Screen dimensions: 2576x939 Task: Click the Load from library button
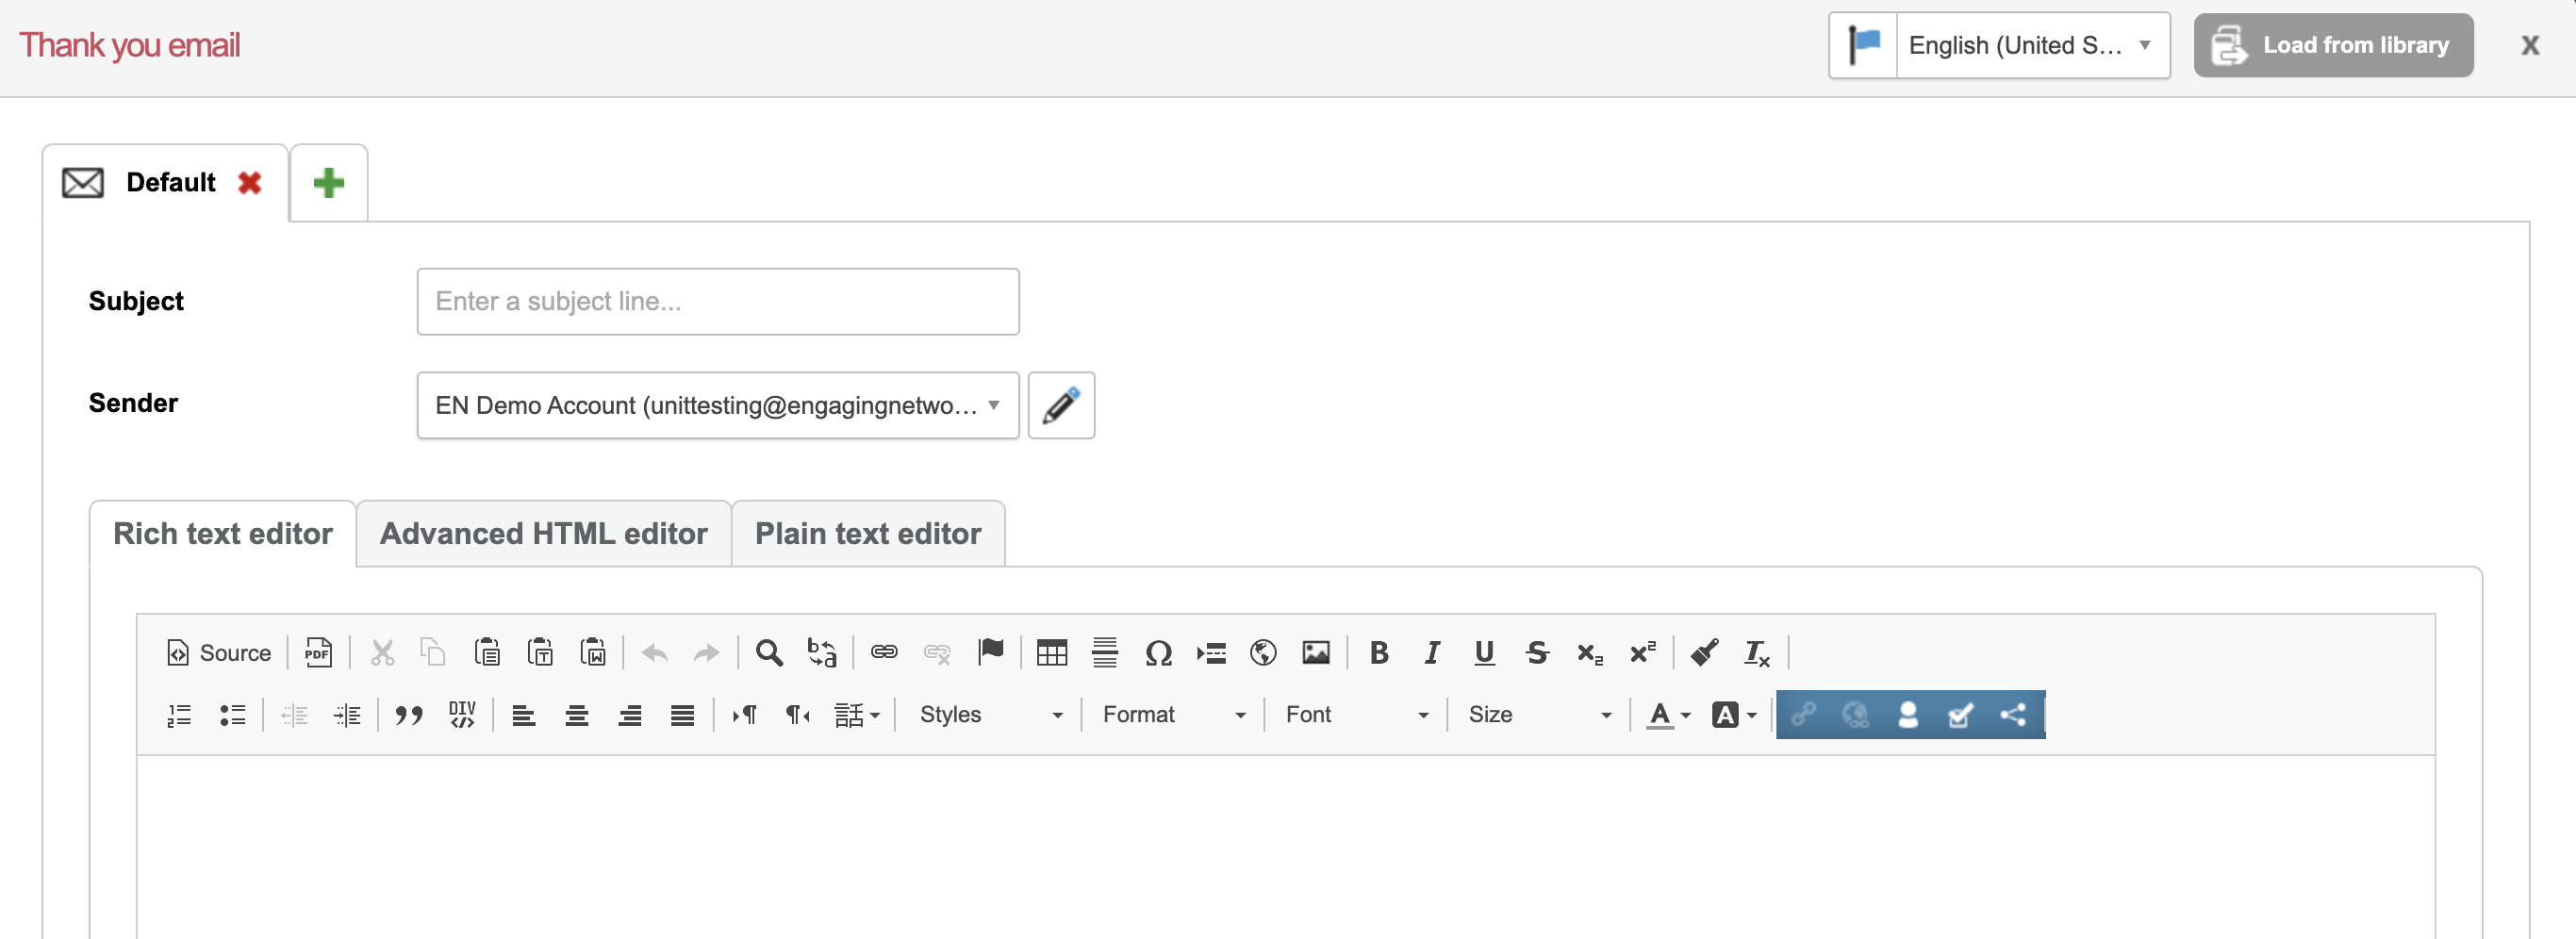(2333, 45)
